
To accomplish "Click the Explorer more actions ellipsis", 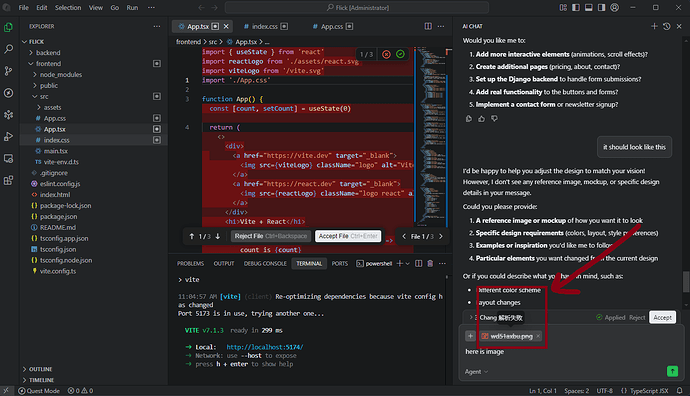I will (157, 26).
